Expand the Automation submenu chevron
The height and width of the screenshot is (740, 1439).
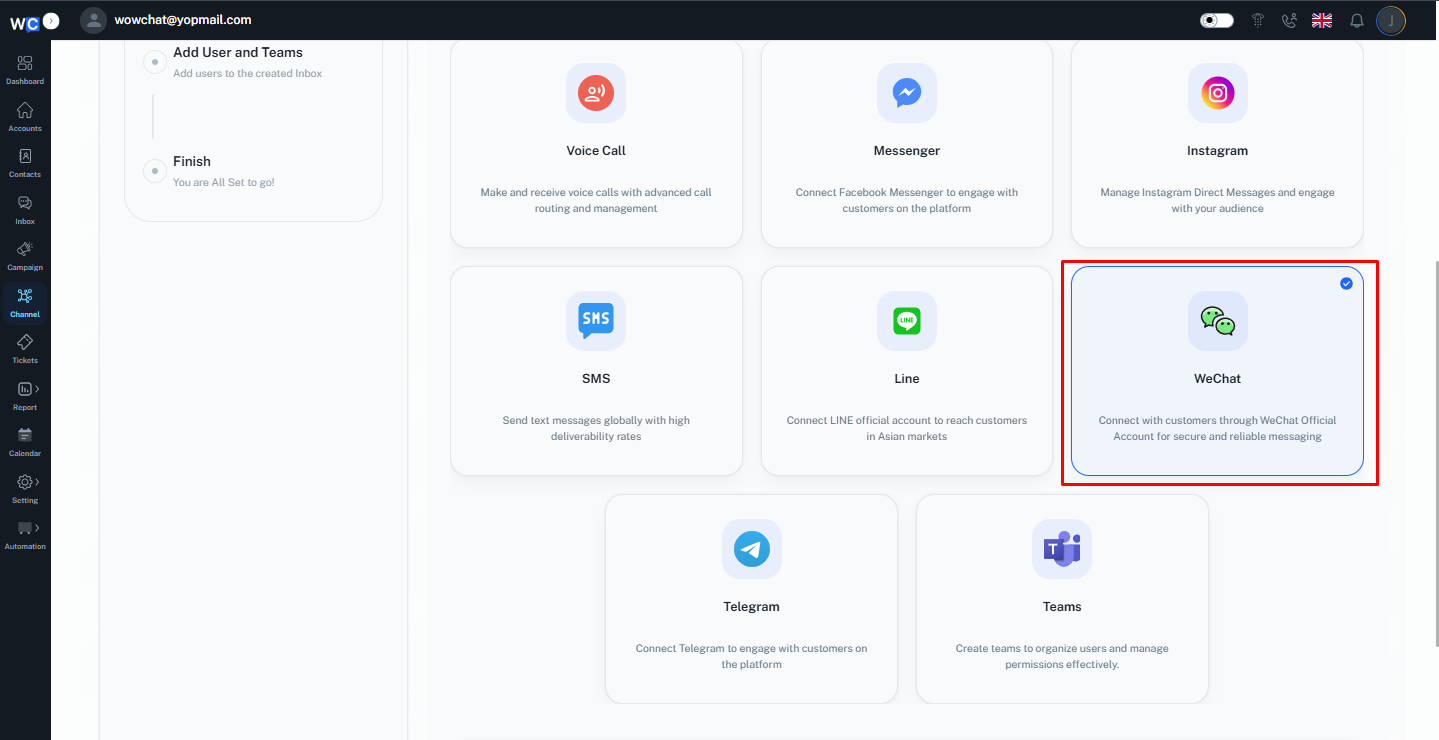37,527
